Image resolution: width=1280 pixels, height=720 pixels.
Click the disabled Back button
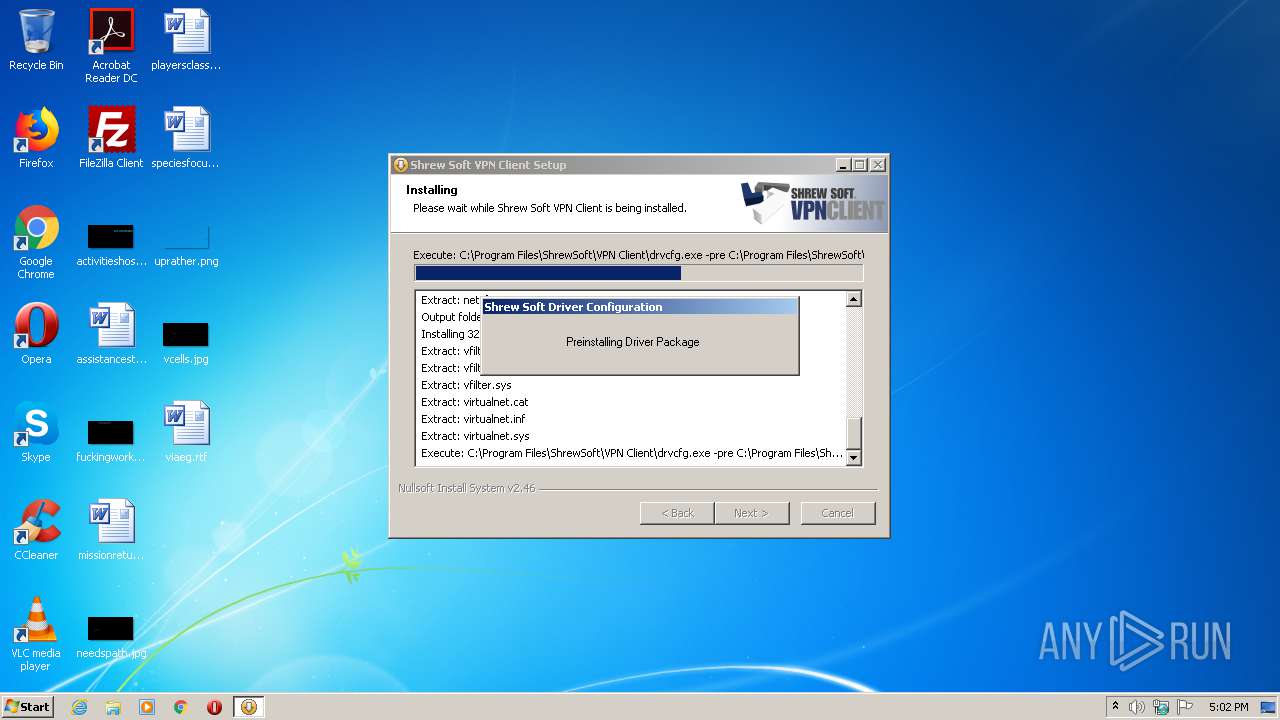coord(677,513)
